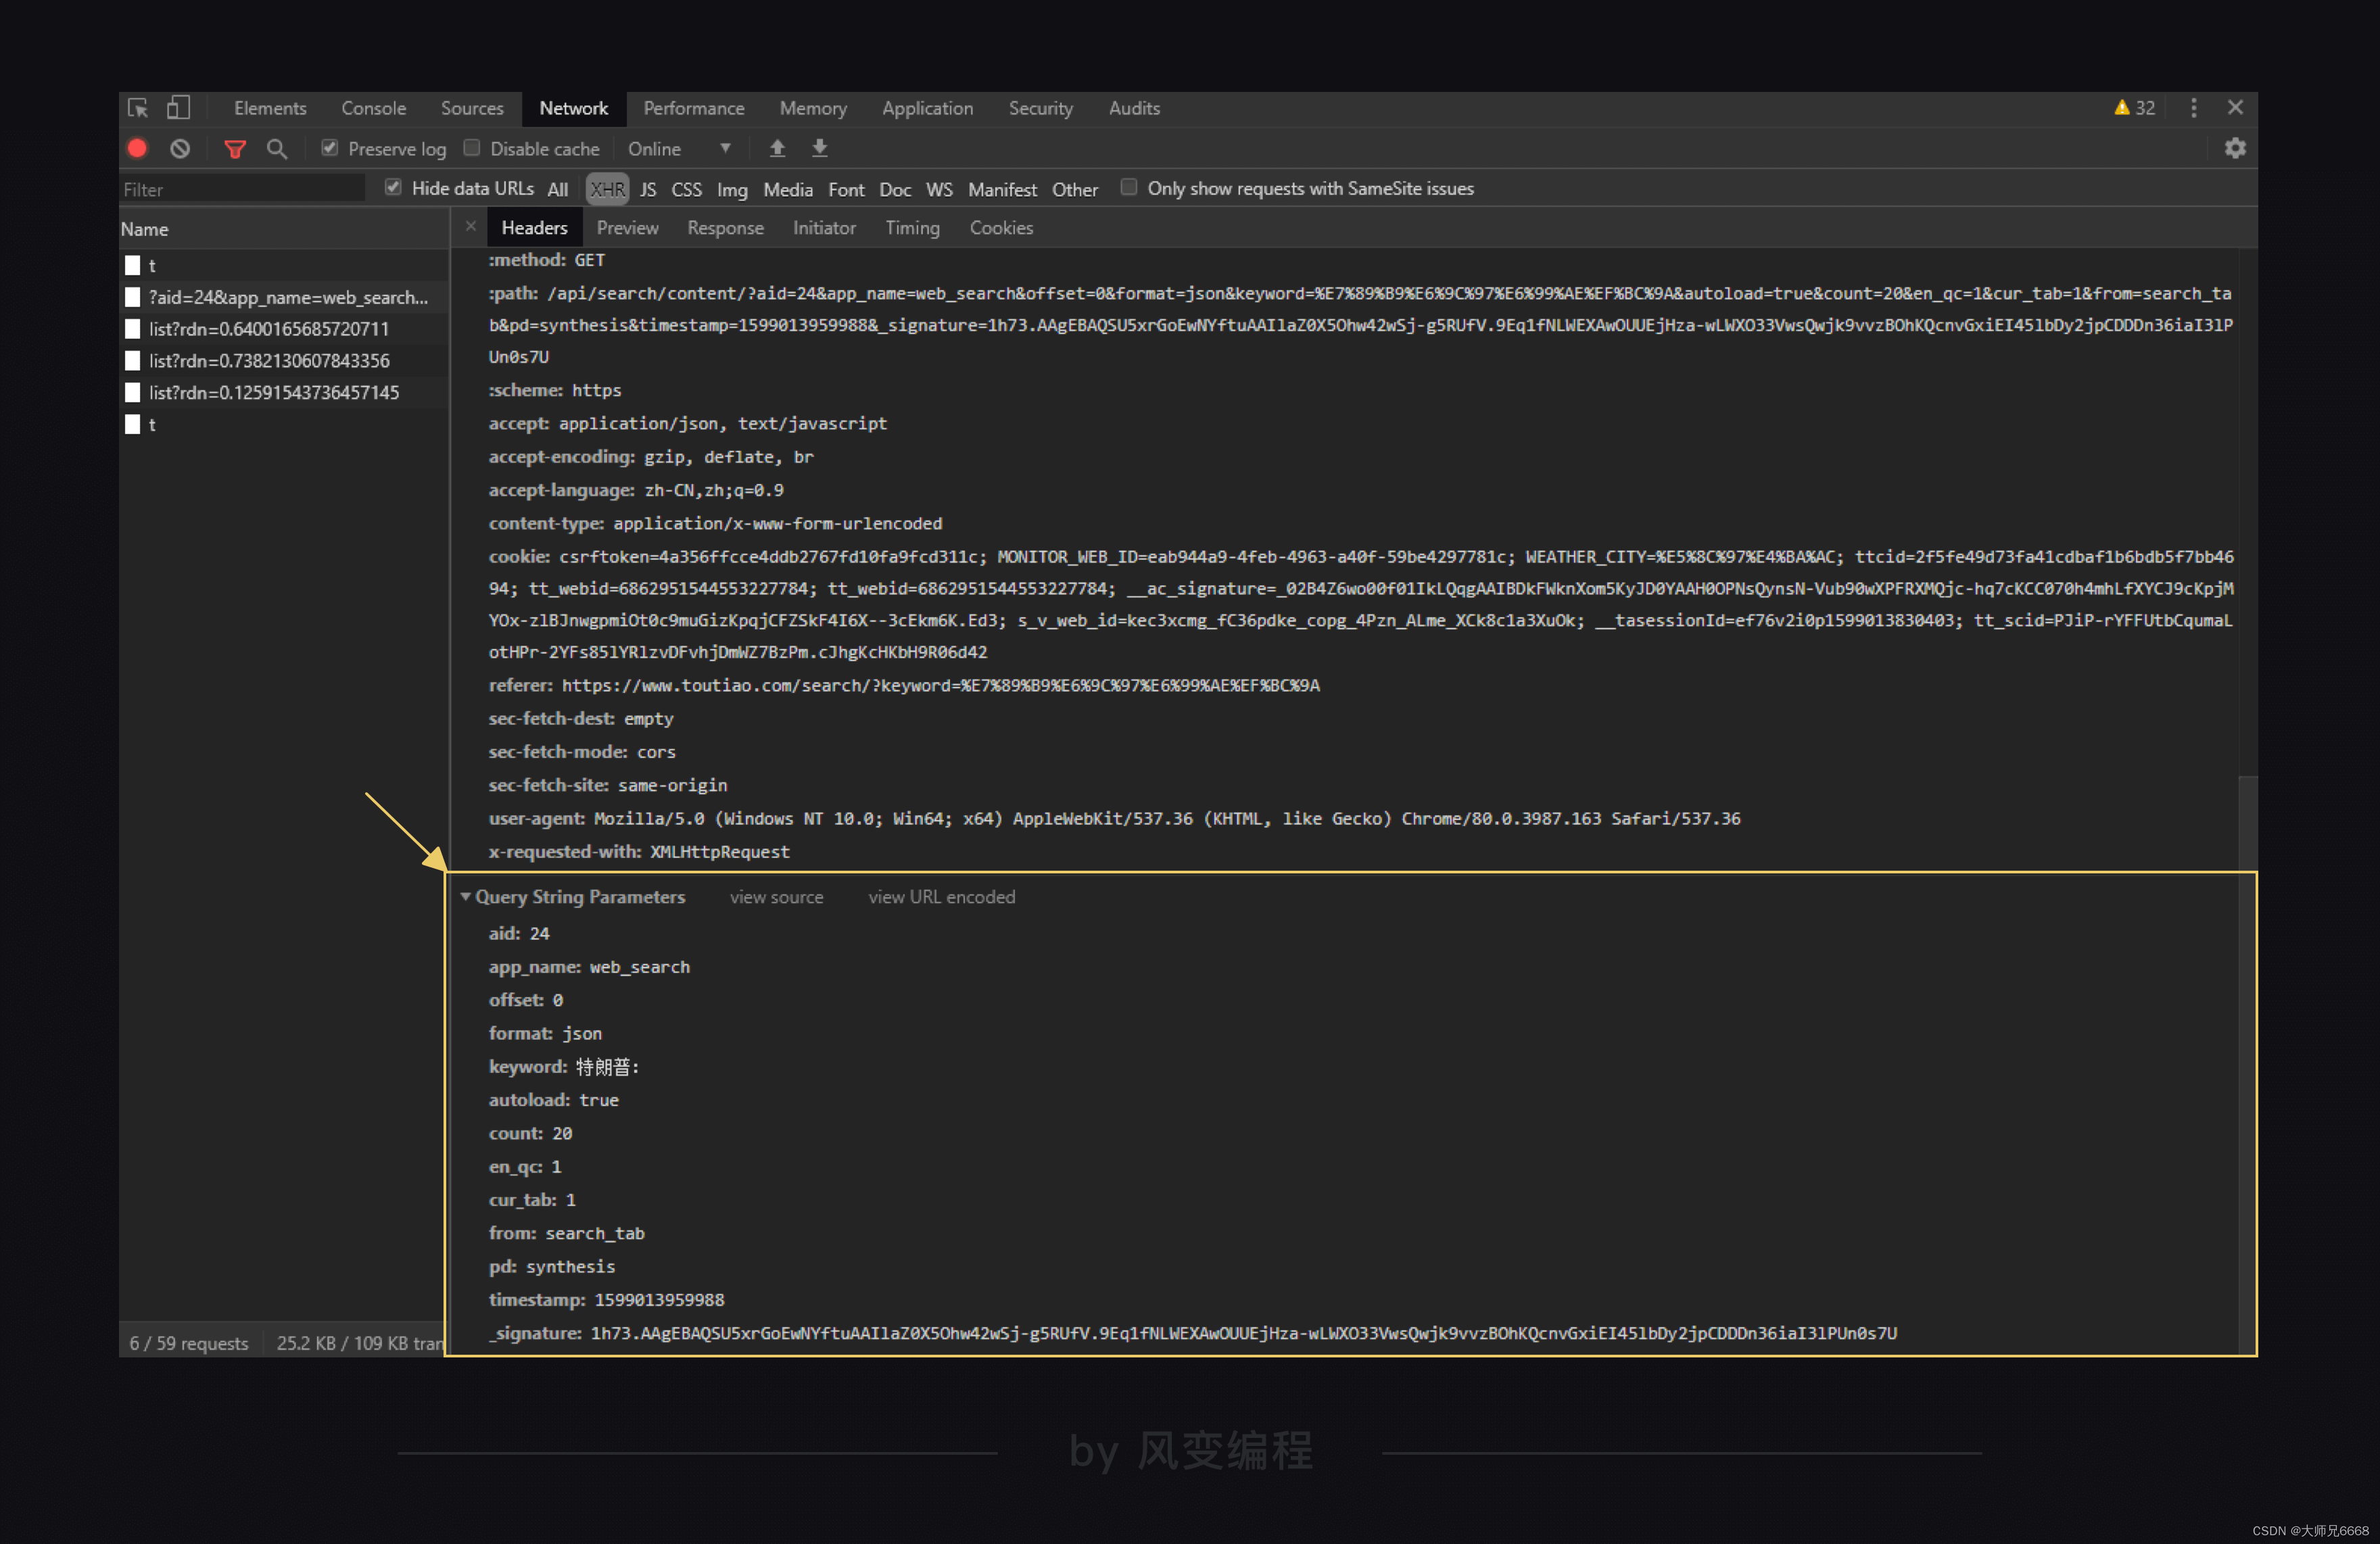
Task: Switch to Response tab
Action: 726,228
